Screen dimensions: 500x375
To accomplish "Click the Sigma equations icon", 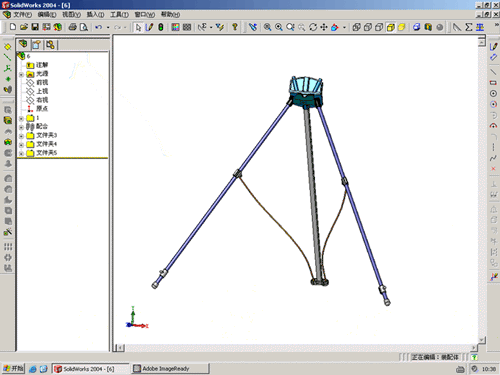I will point(469,27).
